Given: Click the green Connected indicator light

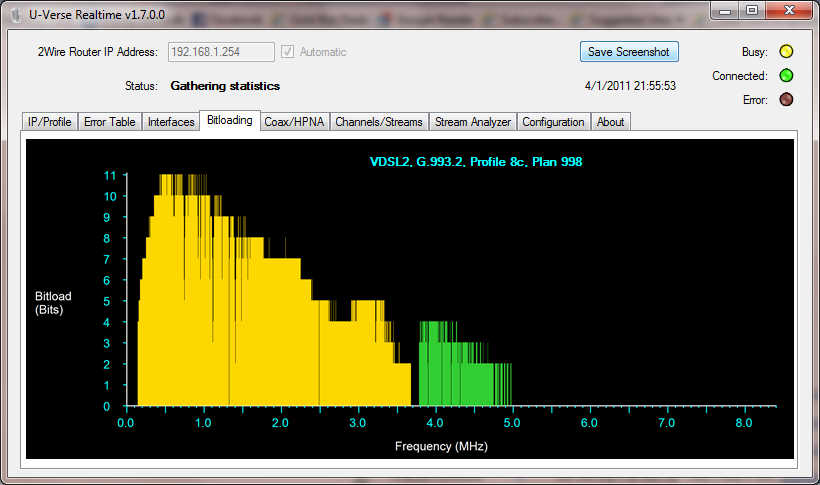Looking at the screenshot, I should [786, 76].
